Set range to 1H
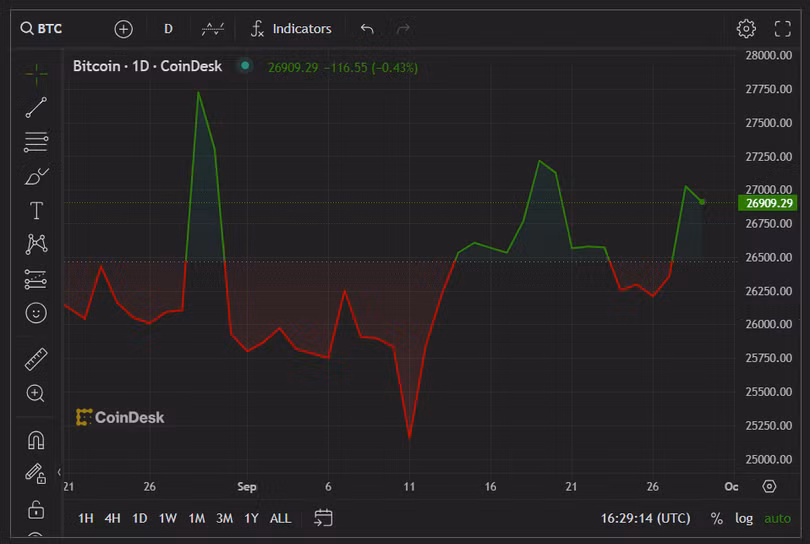810x544 pixels. click(86, 518)
